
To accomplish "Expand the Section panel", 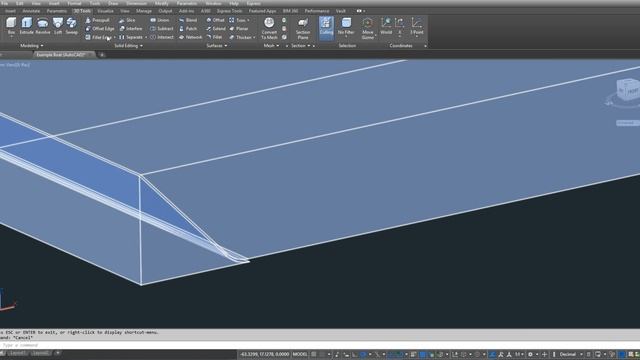I will tap(301, 46).
